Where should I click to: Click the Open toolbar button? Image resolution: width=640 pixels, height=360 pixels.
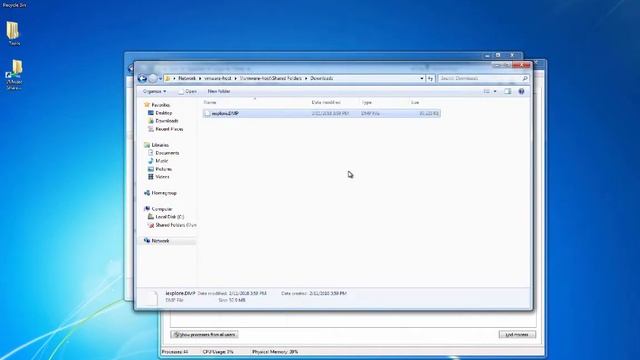coord(187,91)
